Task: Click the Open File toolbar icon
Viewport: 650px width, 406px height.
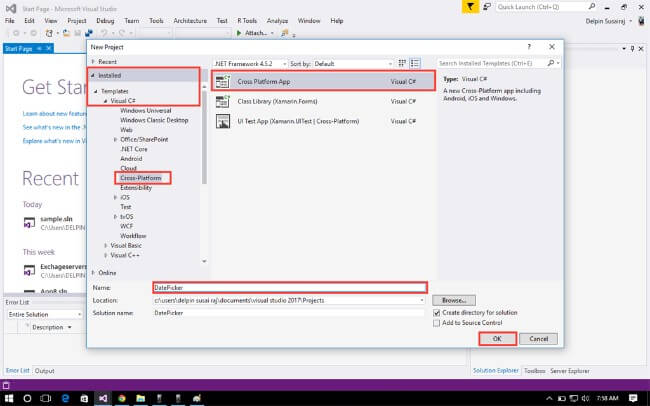Action: tap(66, 33)
